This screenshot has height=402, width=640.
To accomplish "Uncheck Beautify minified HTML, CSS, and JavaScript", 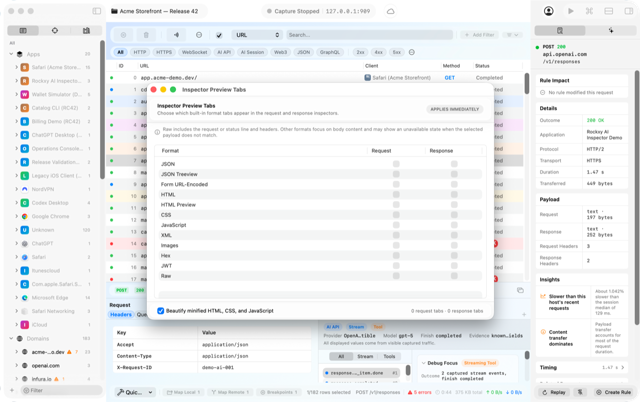I will coord(160,311).
